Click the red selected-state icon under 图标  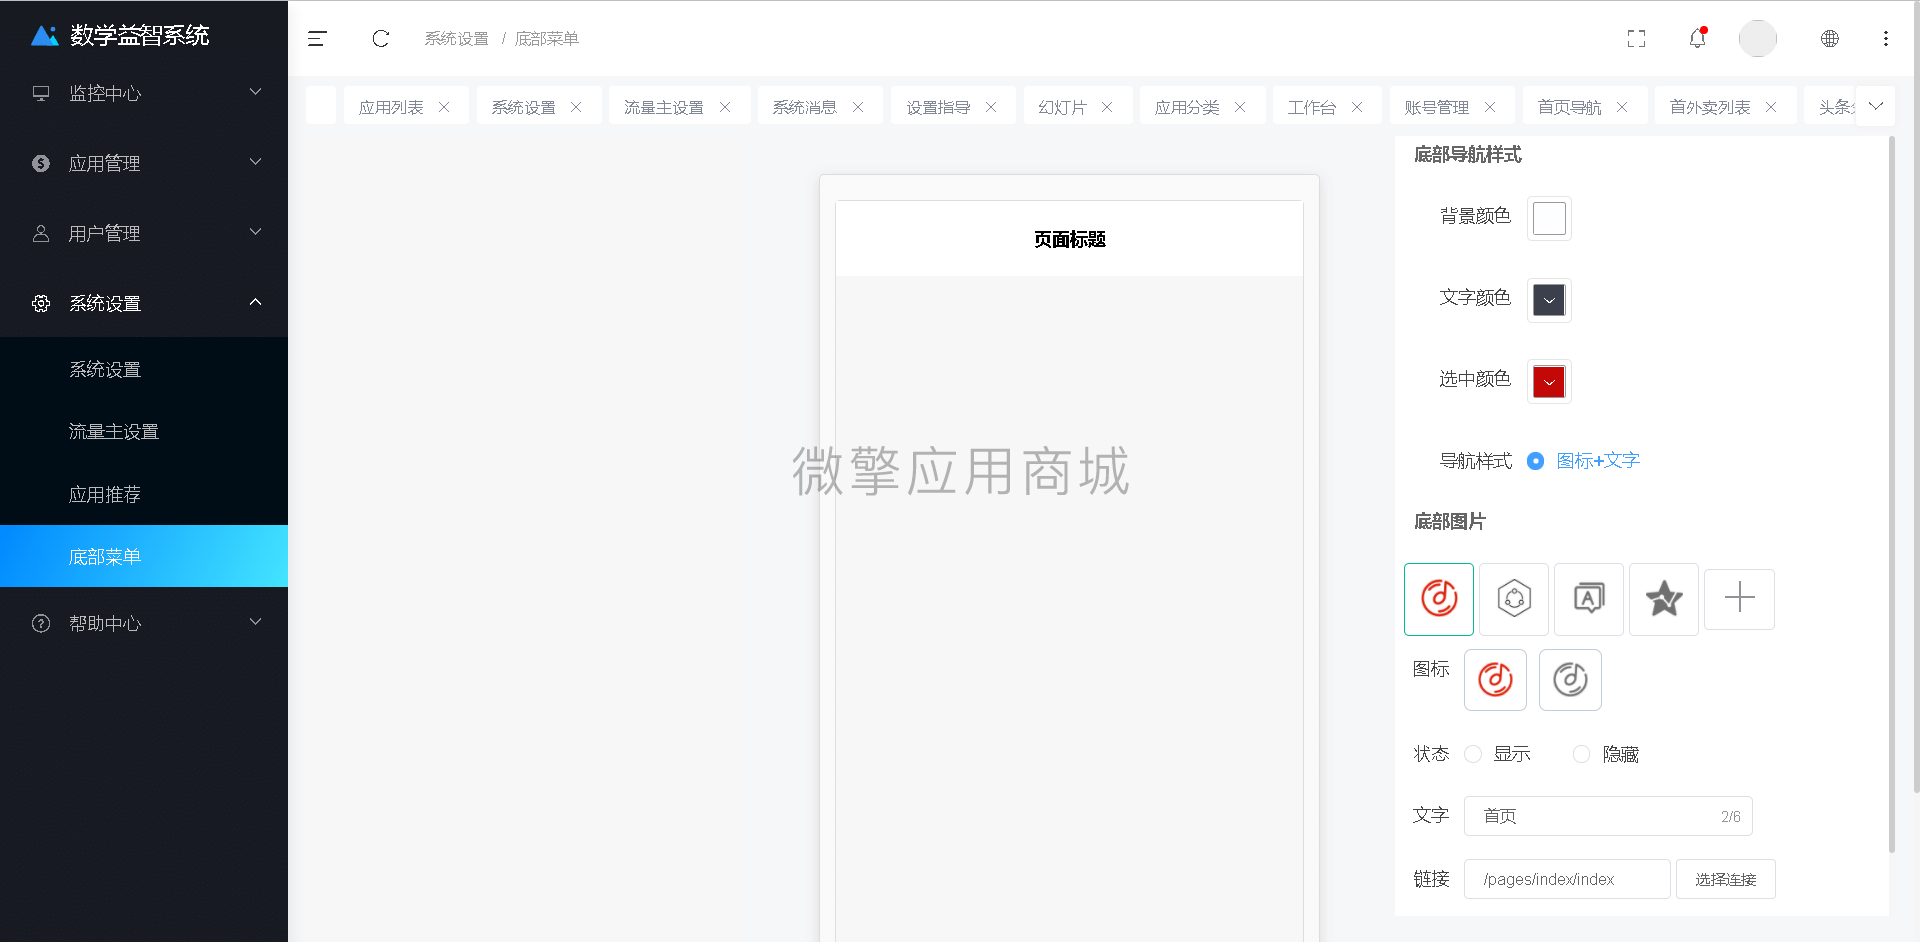point(1495,680)
